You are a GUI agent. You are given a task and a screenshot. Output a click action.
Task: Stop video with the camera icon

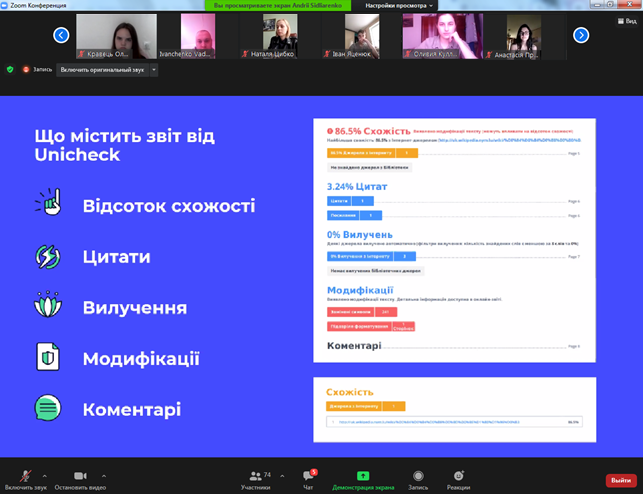80,476
